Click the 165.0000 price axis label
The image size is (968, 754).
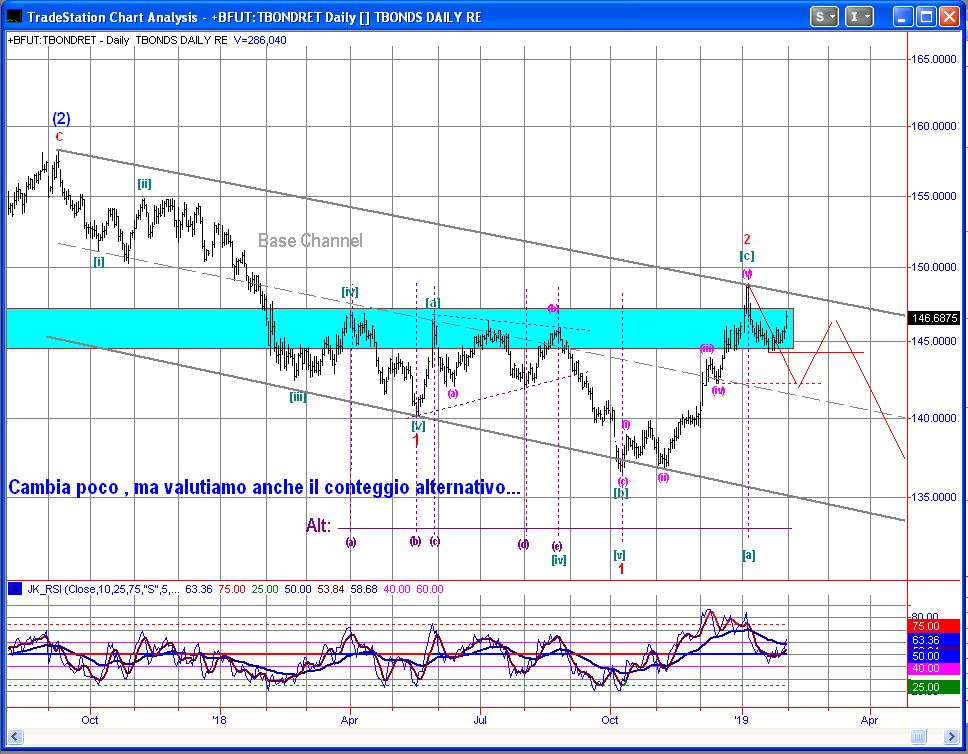point(935,59)
